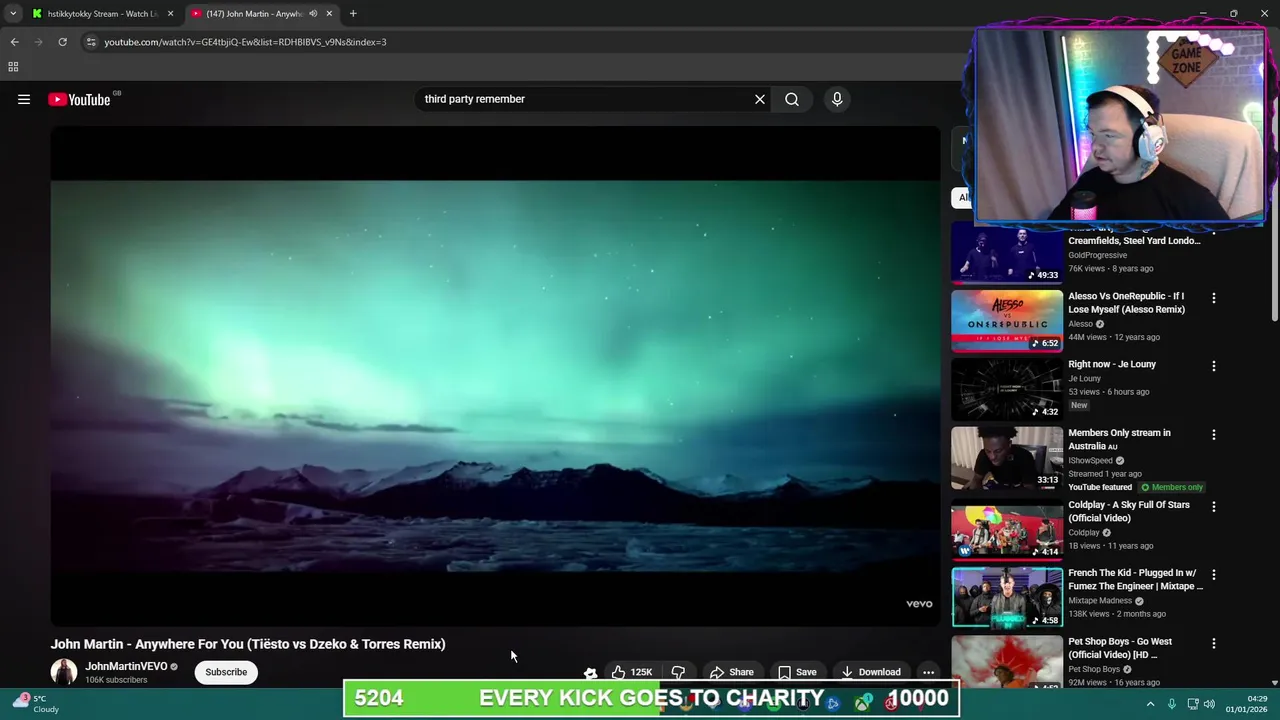1280x720 pixels.
Task: Open Creamfields Steel Yard video thumbnail
Action: [x=1007, y=254]
